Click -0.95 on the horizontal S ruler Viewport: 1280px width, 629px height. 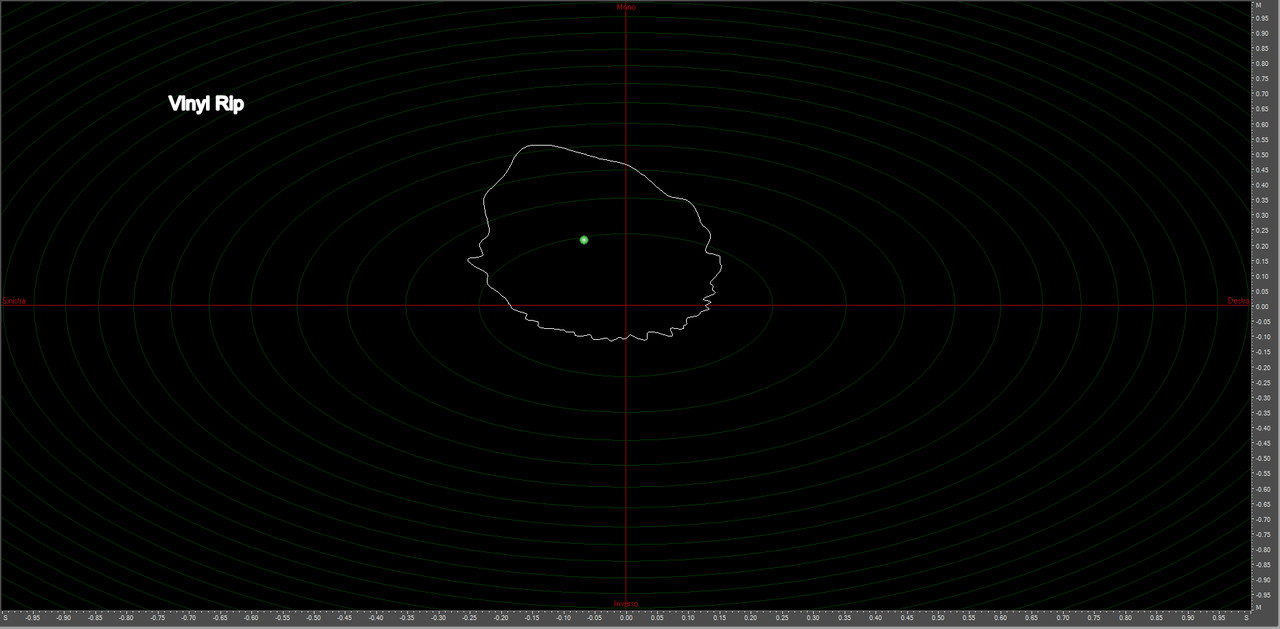point(33,618)
